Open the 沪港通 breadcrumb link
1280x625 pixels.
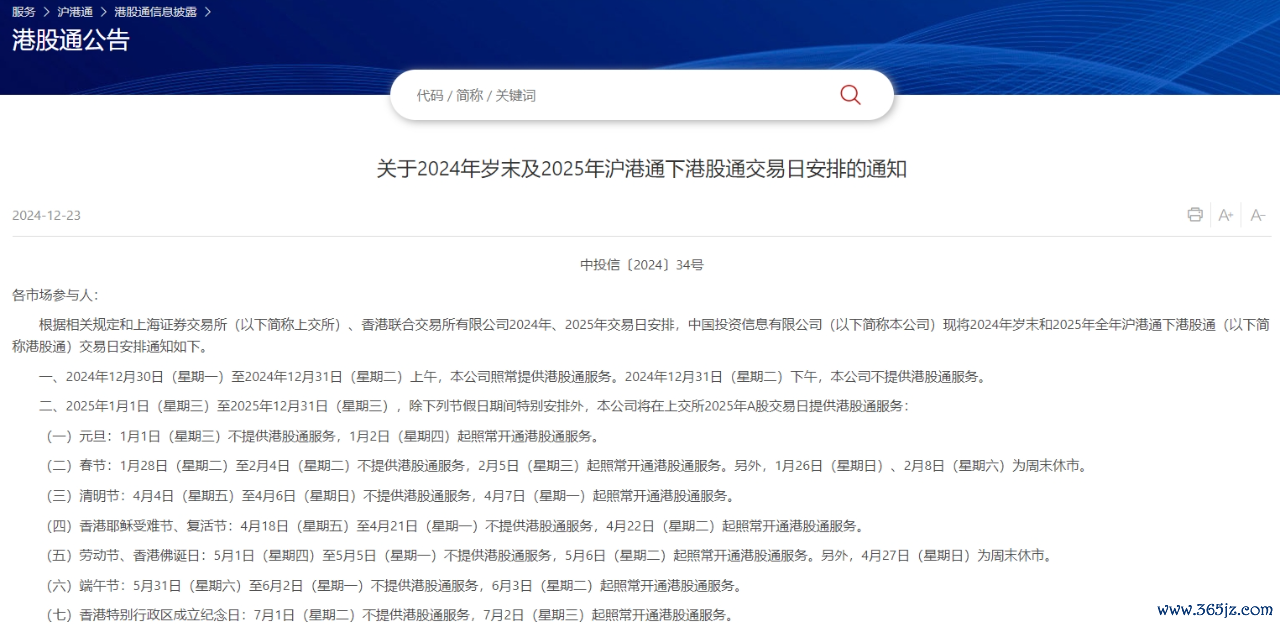tap(74, 12)
